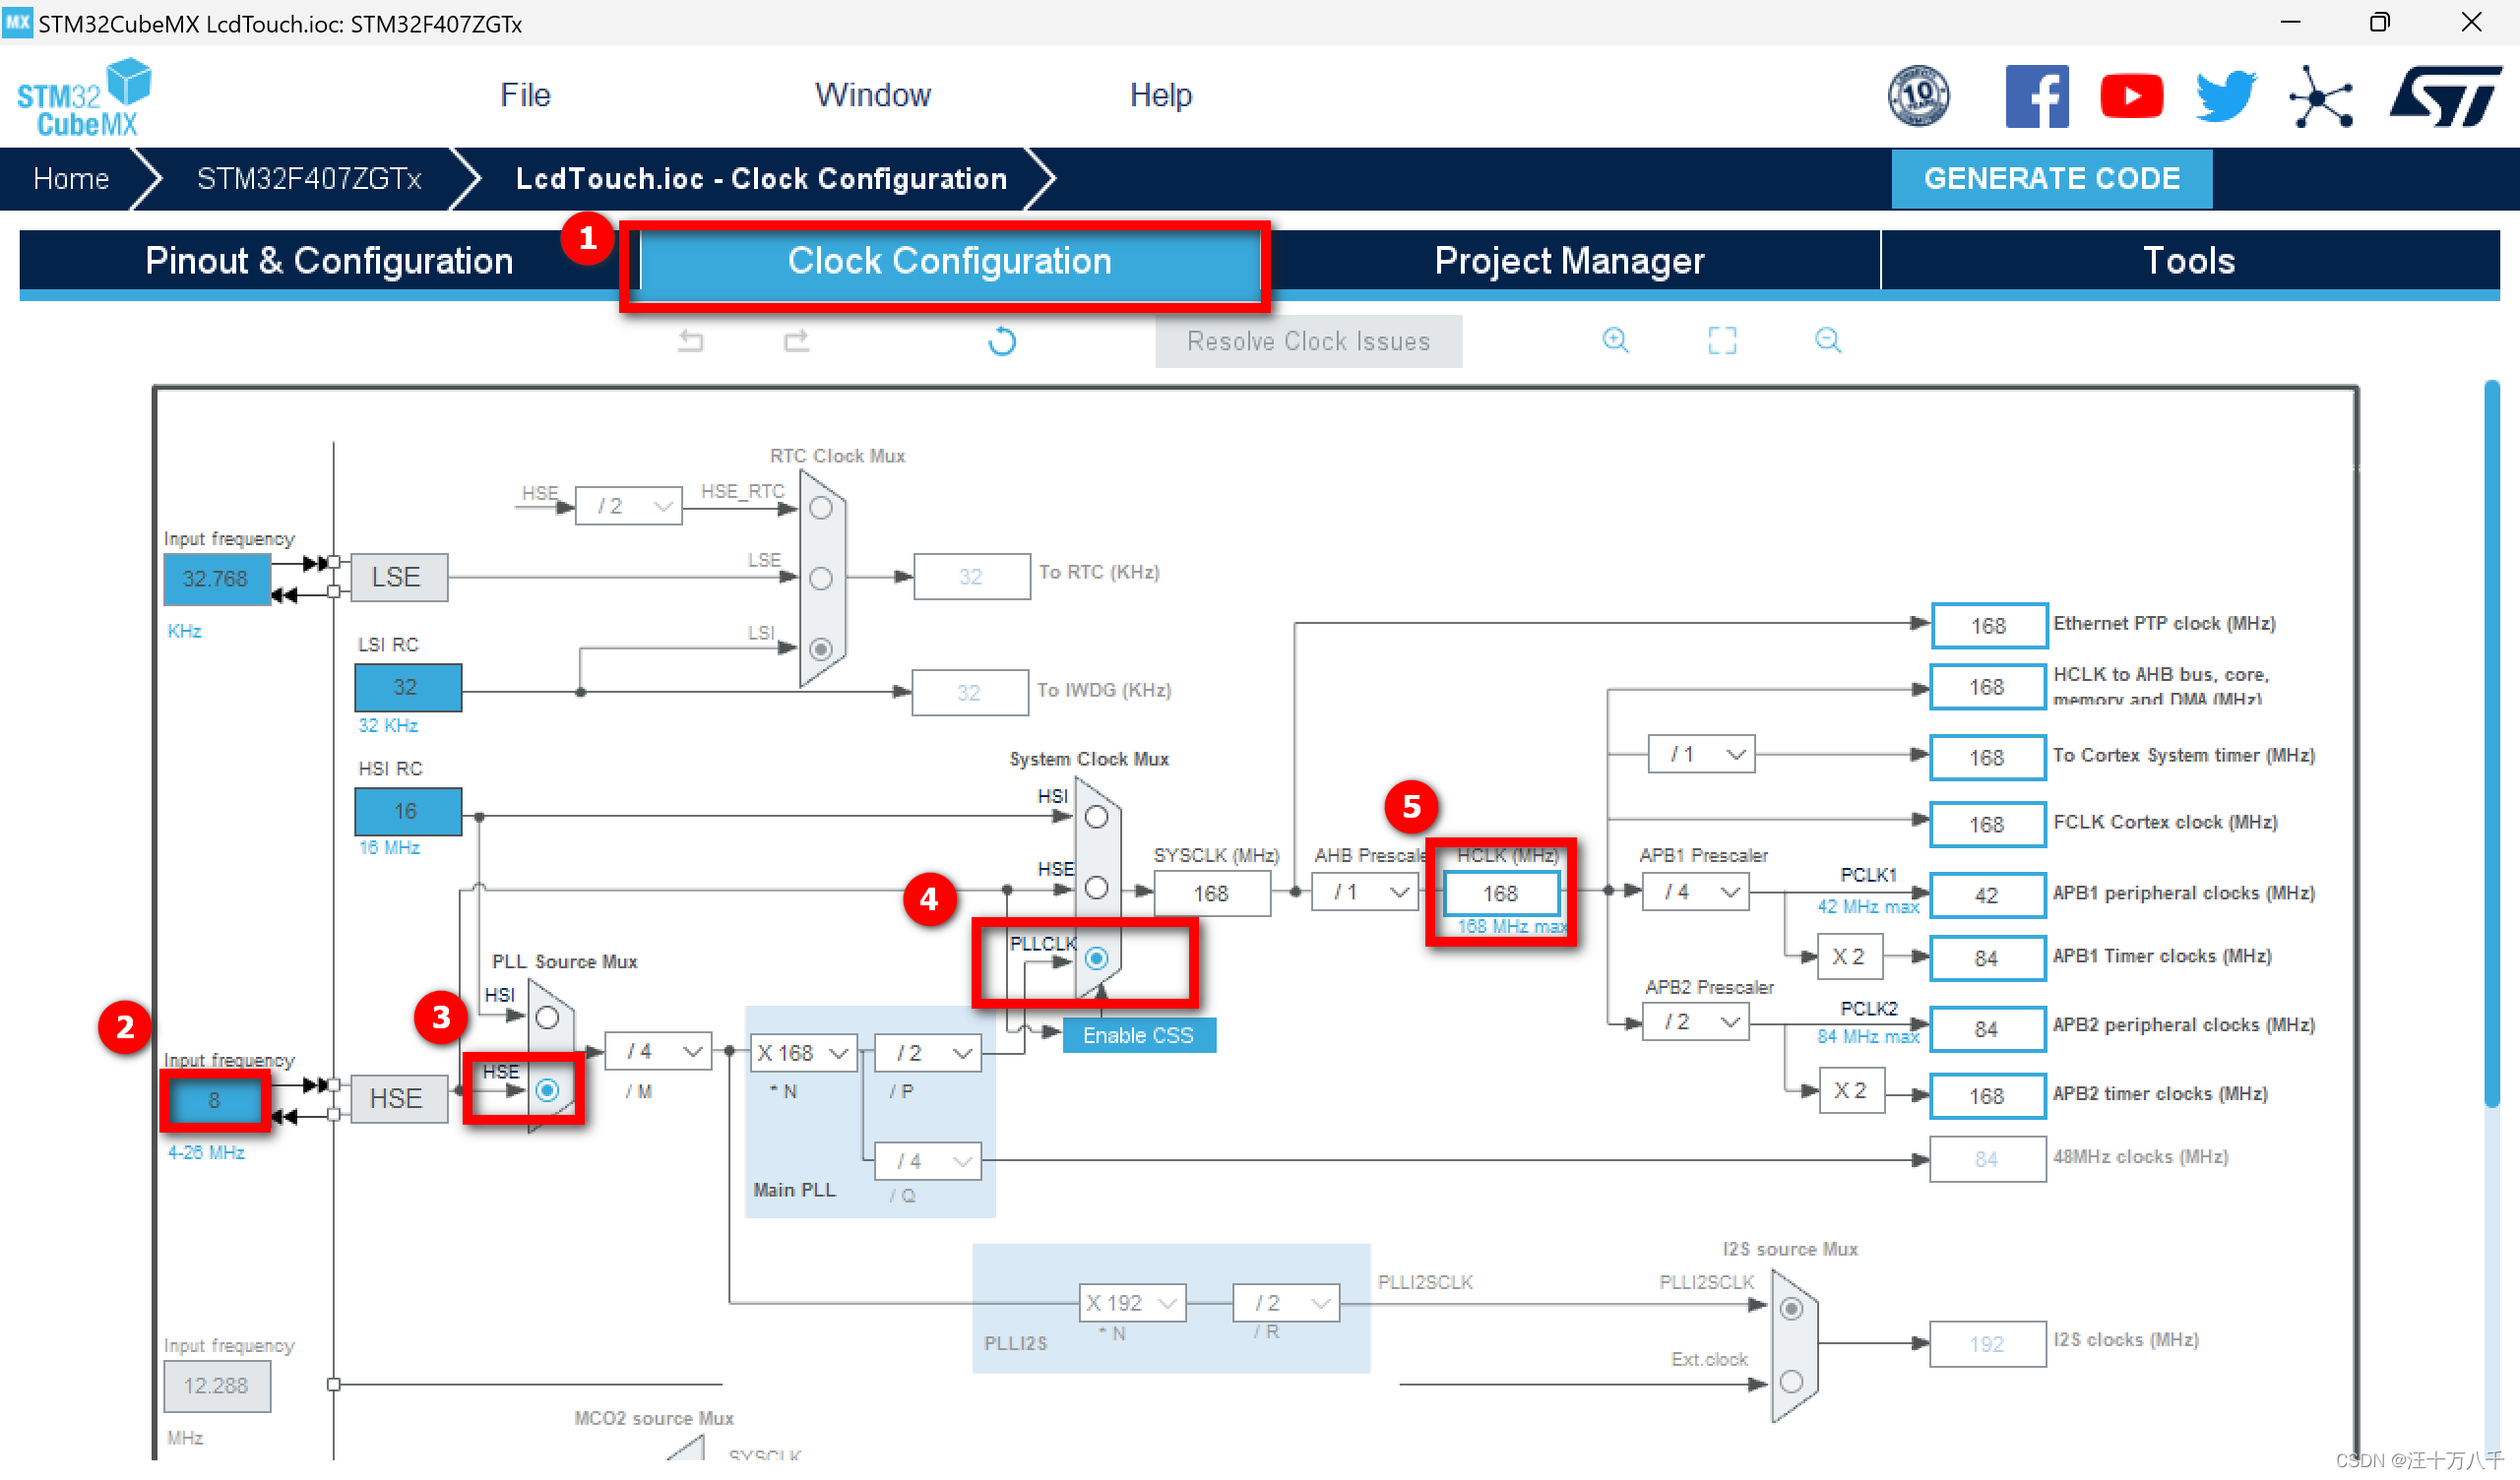Screen dimensions: 2520x1480
Task: Click the LSE 32.768 input frequency field
Action: tap(217, 579)
